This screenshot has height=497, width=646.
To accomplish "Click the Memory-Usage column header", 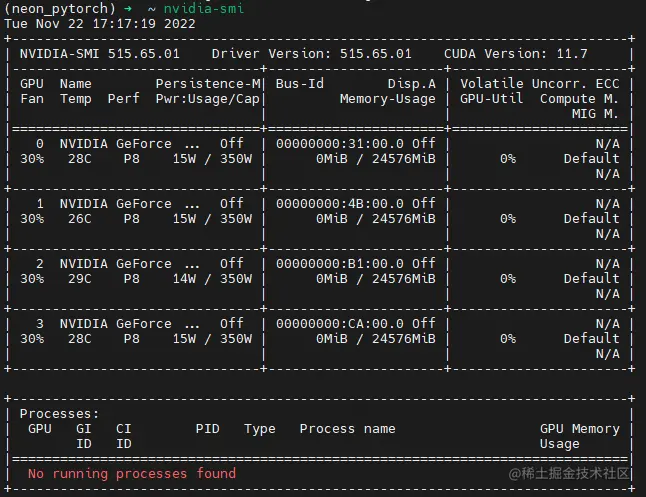I will pos(388,99).
